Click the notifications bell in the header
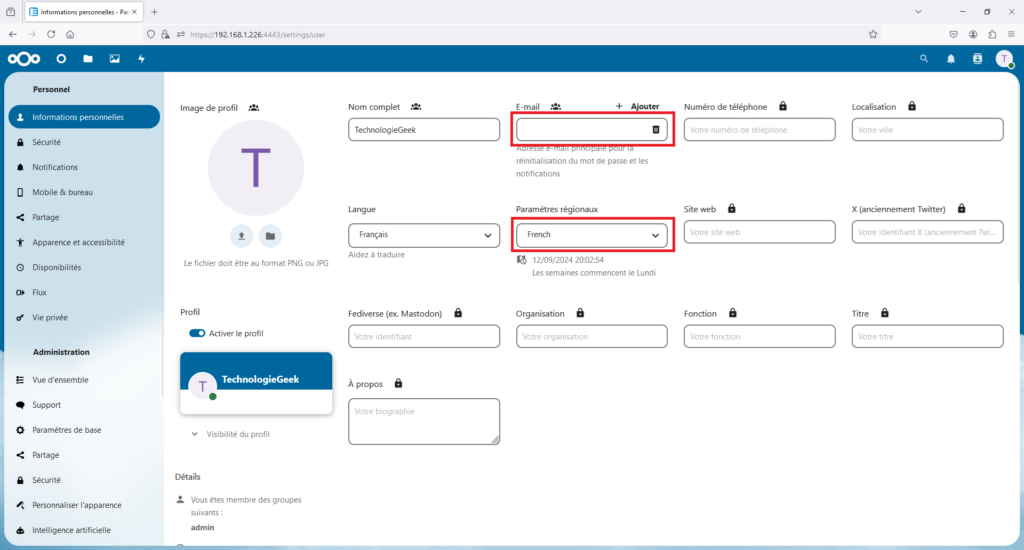 pyautogui.click(x=951, y=59)
